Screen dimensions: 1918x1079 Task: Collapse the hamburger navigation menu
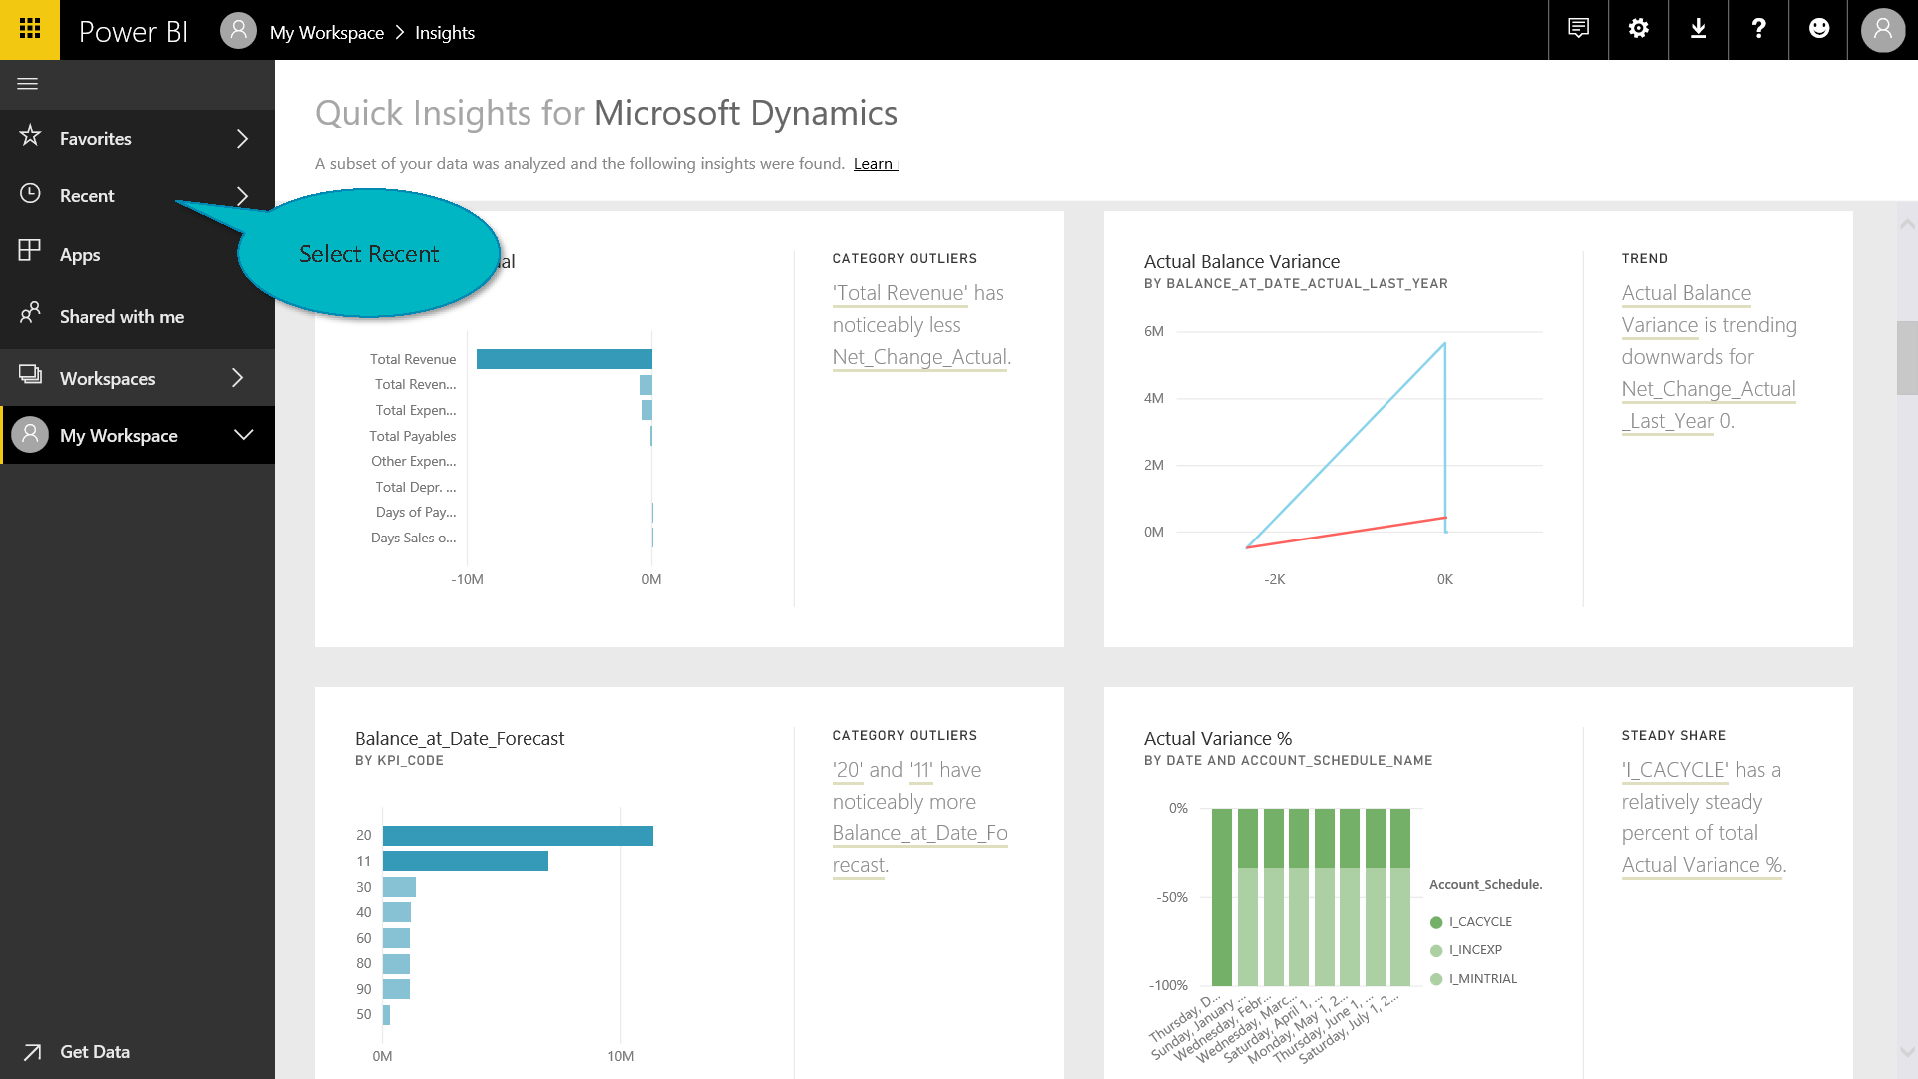pos(28,84)
